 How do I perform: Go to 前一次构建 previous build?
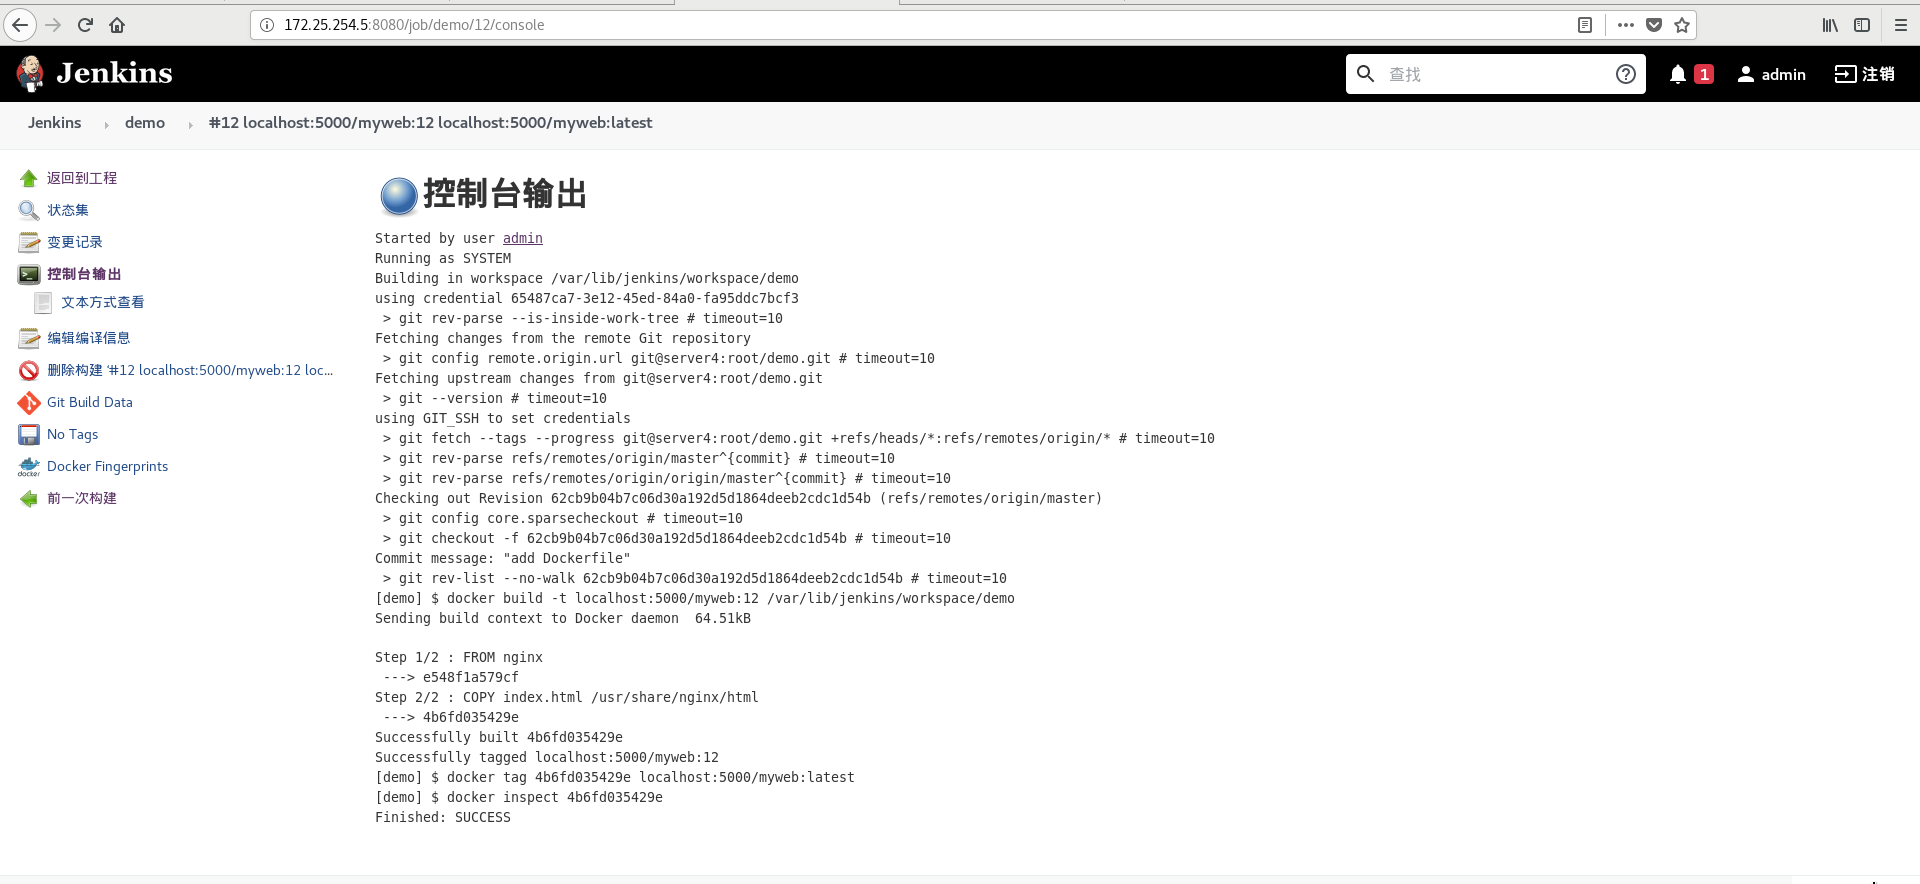(x=82, y=498)
